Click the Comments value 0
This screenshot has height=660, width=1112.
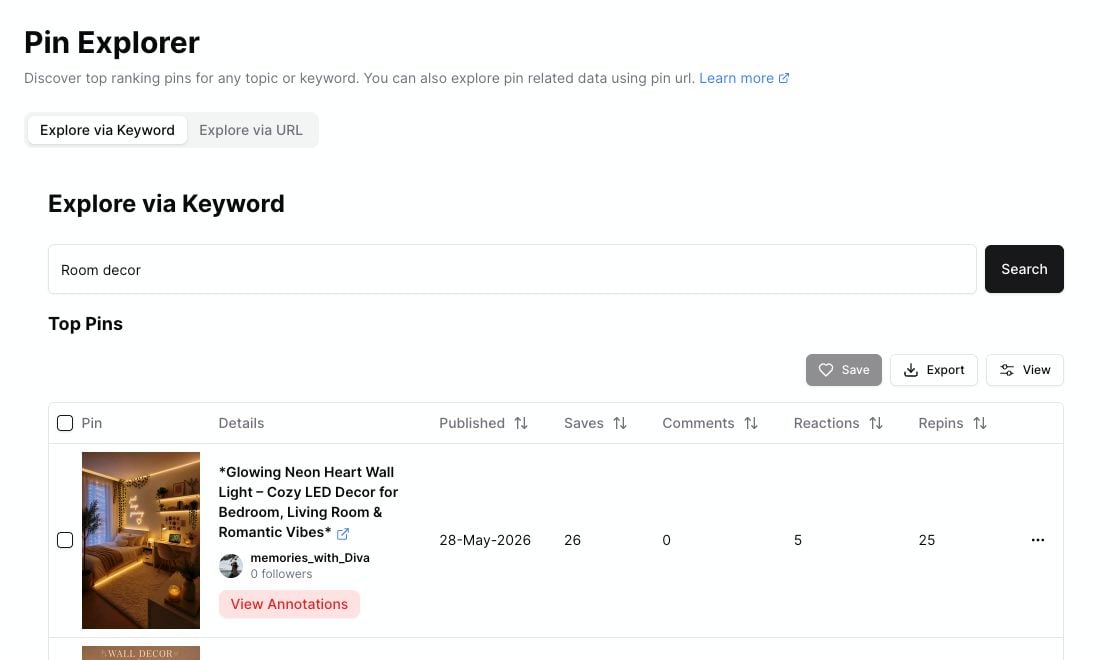click(x=666, y=540)
